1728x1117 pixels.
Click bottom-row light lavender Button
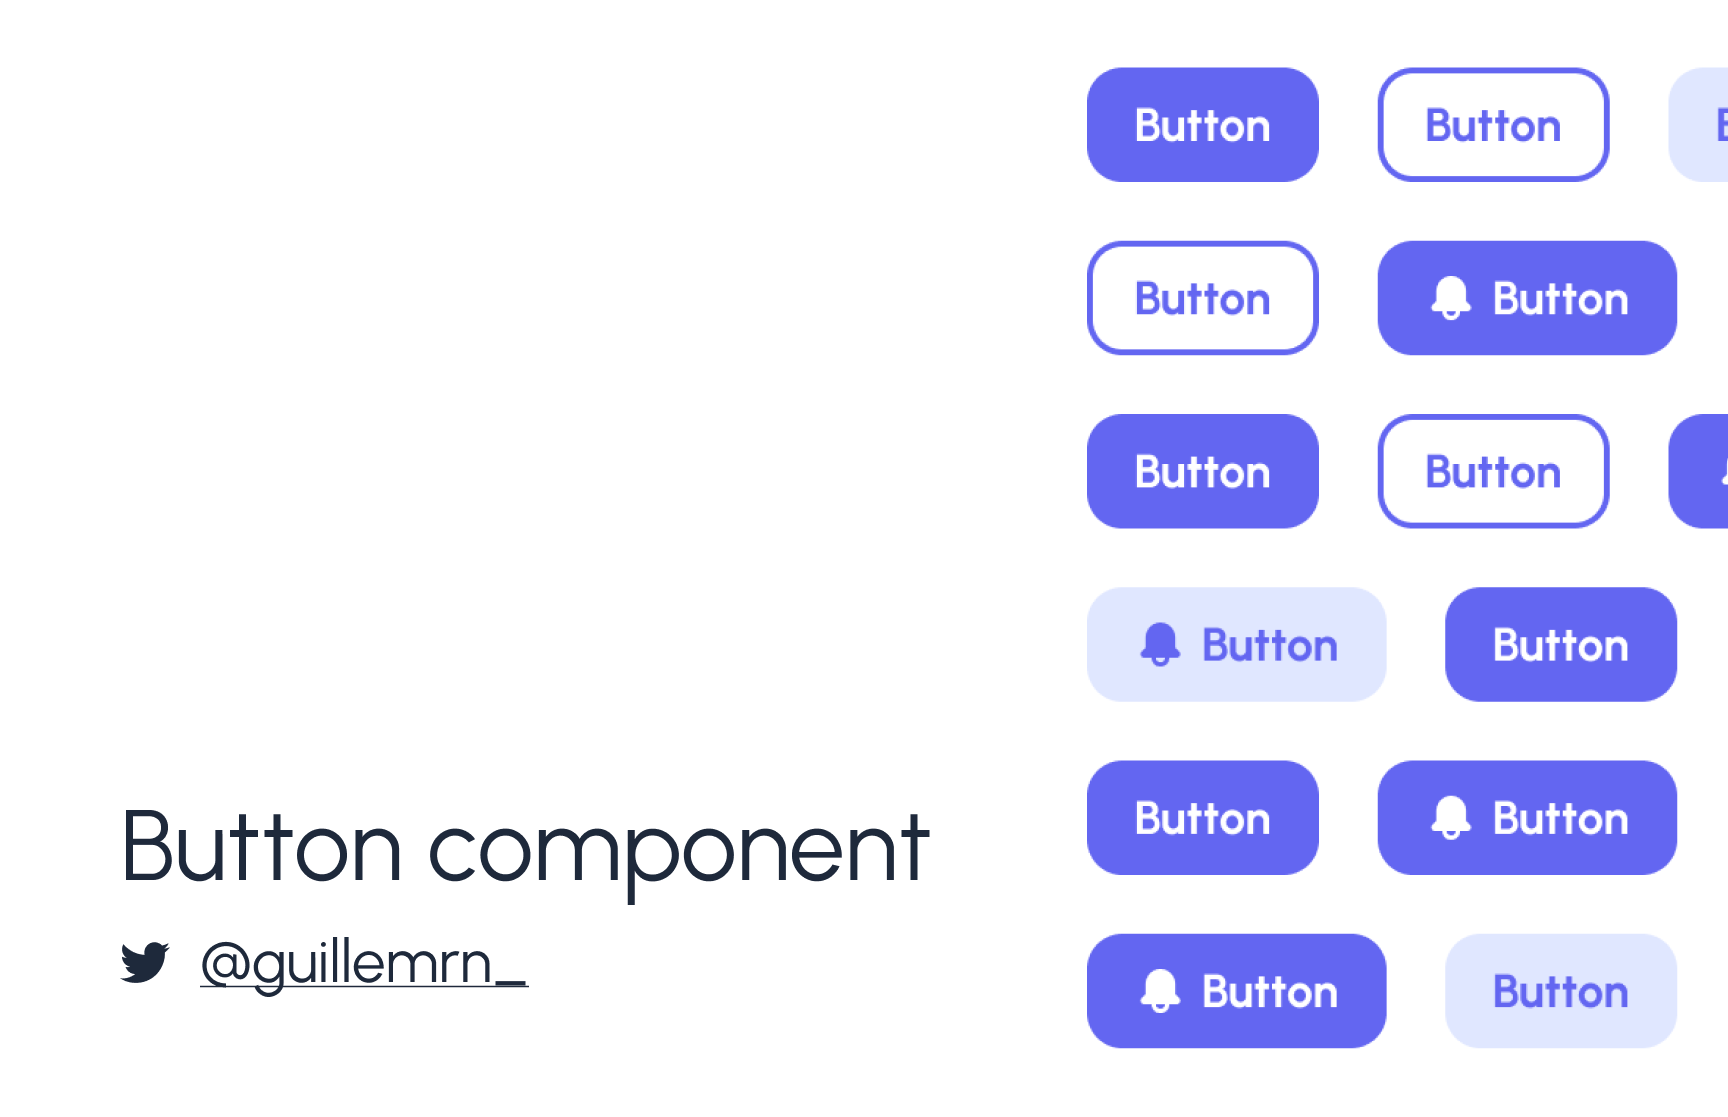click(x=1560, y=991)
